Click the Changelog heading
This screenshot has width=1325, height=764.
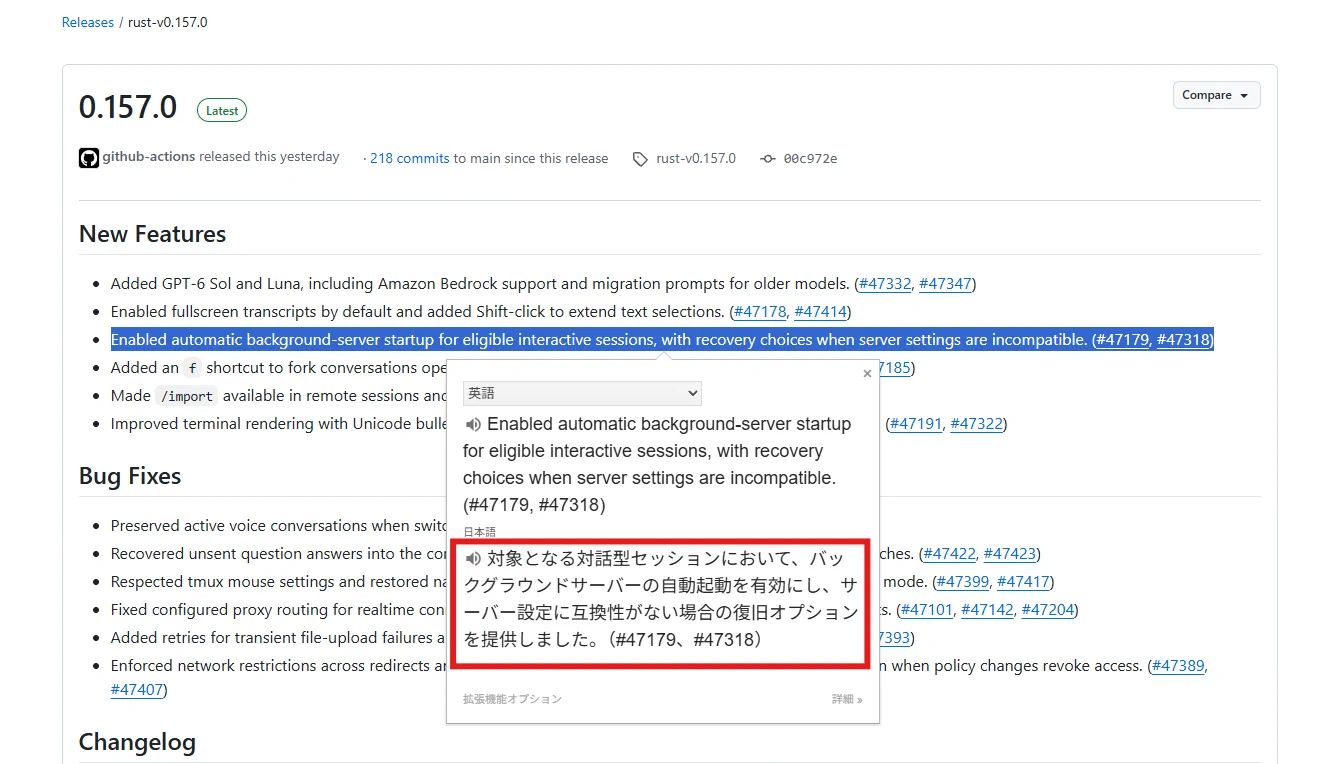pyautogui.click(x=137, y=742)
